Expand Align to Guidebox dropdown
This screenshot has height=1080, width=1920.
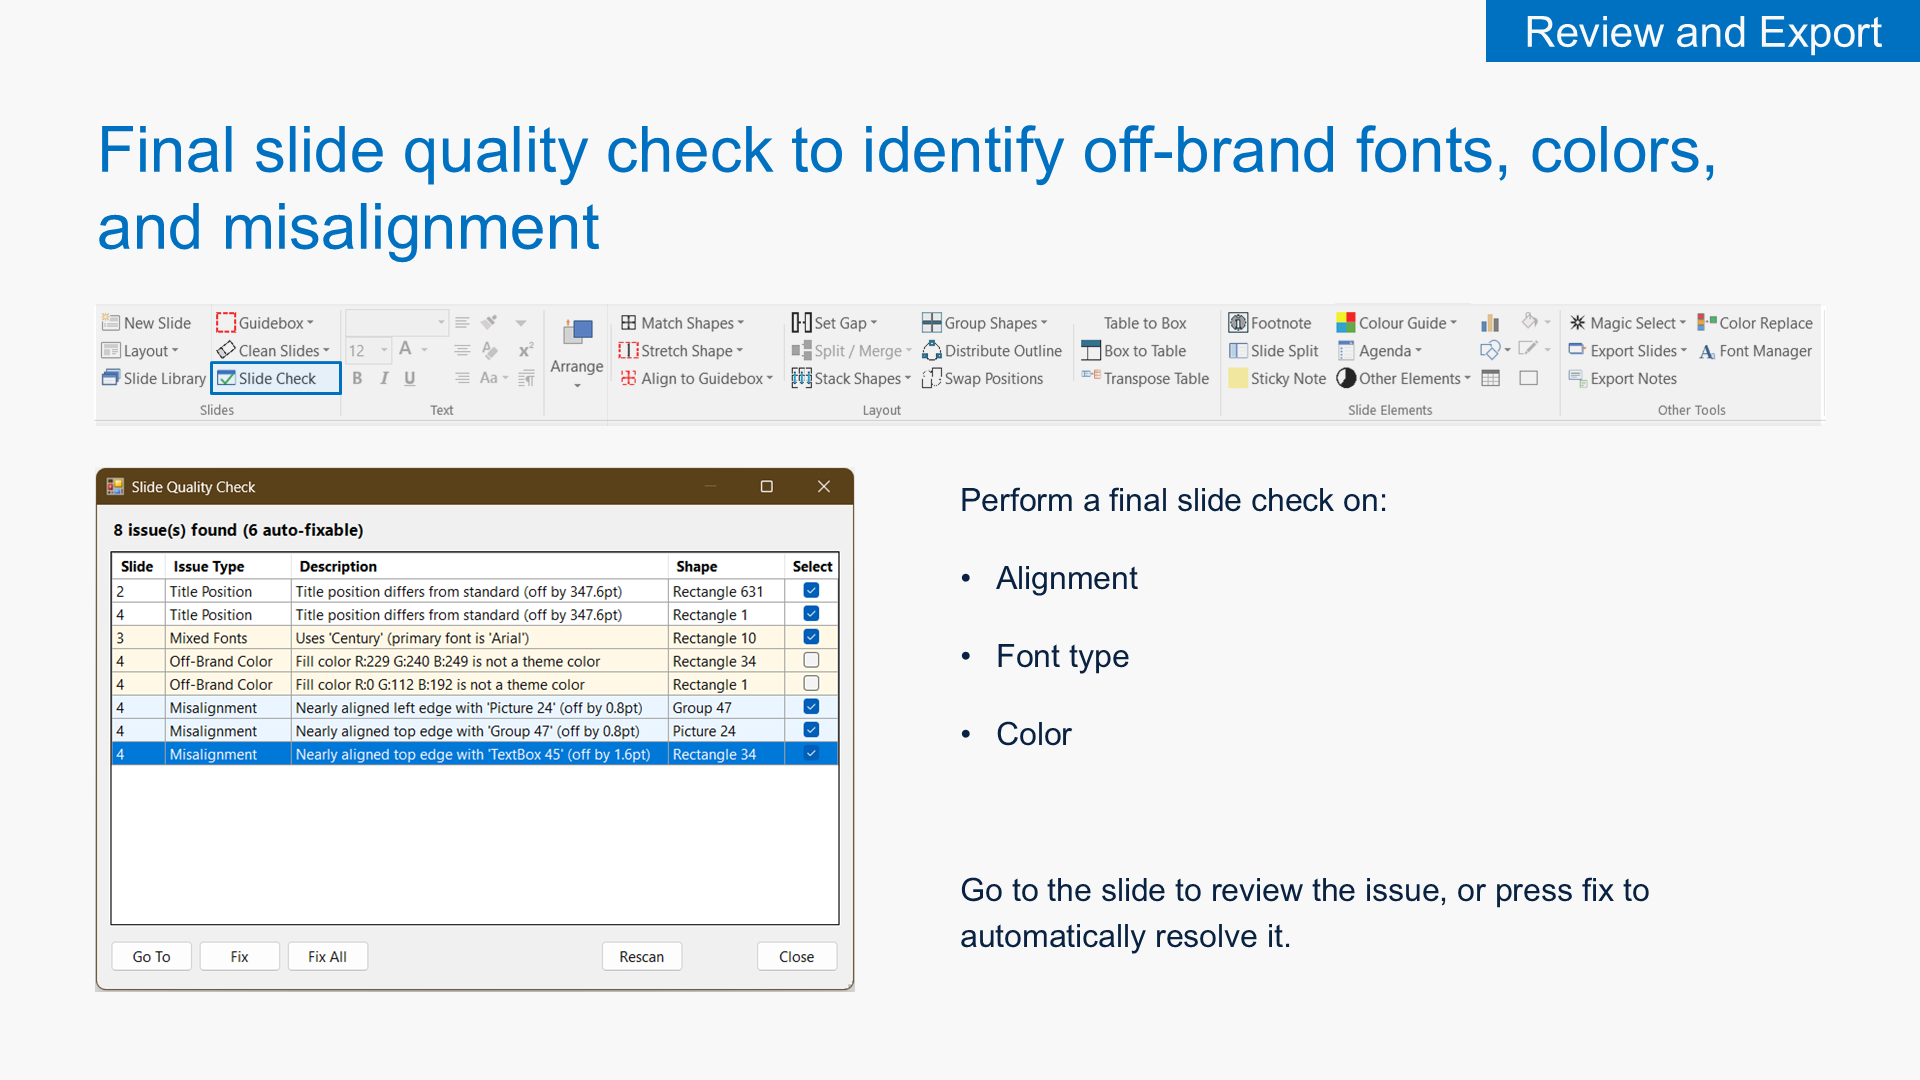[x=769, y=378]
